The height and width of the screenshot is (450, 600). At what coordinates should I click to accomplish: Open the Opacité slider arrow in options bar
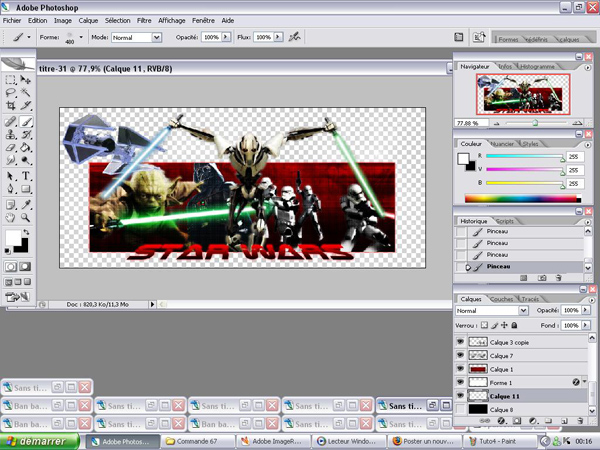(226, 37)
